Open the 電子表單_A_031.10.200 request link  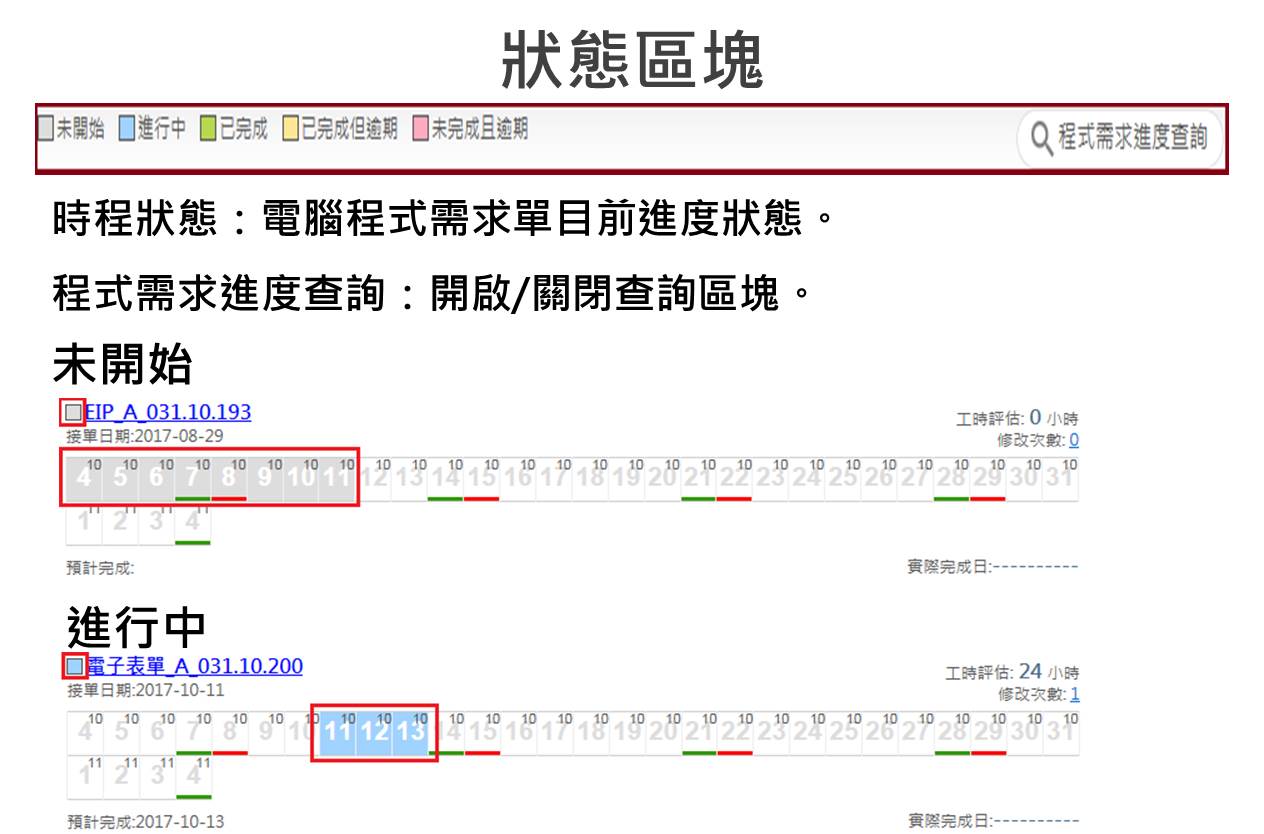point(194,666)
